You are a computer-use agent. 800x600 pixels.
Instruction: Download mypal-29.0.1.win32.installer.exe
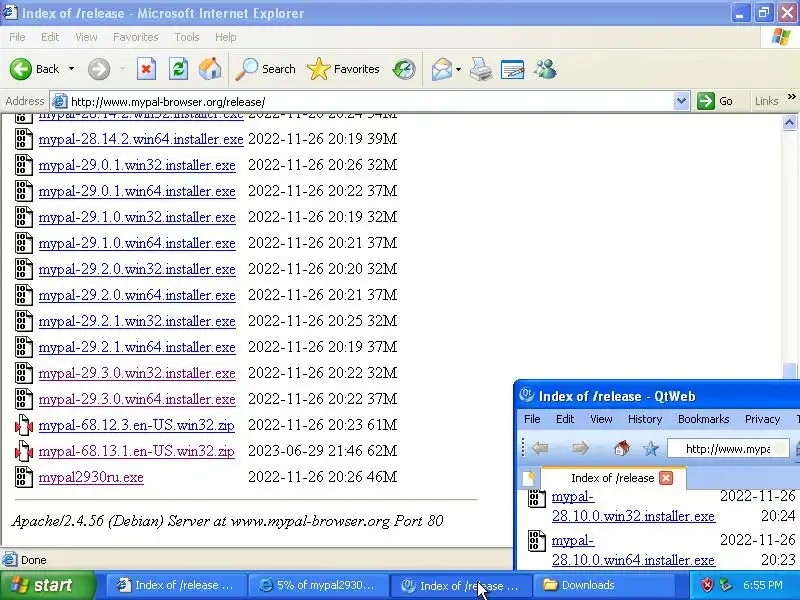pyautogui.click(x=137, y=165)
